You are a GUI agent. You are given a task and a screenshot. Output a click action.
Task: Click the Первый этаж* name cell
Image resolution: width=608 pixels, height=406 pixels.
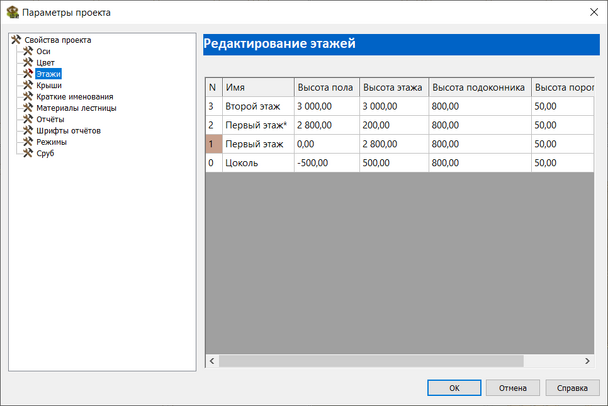(x=258, y=125)
